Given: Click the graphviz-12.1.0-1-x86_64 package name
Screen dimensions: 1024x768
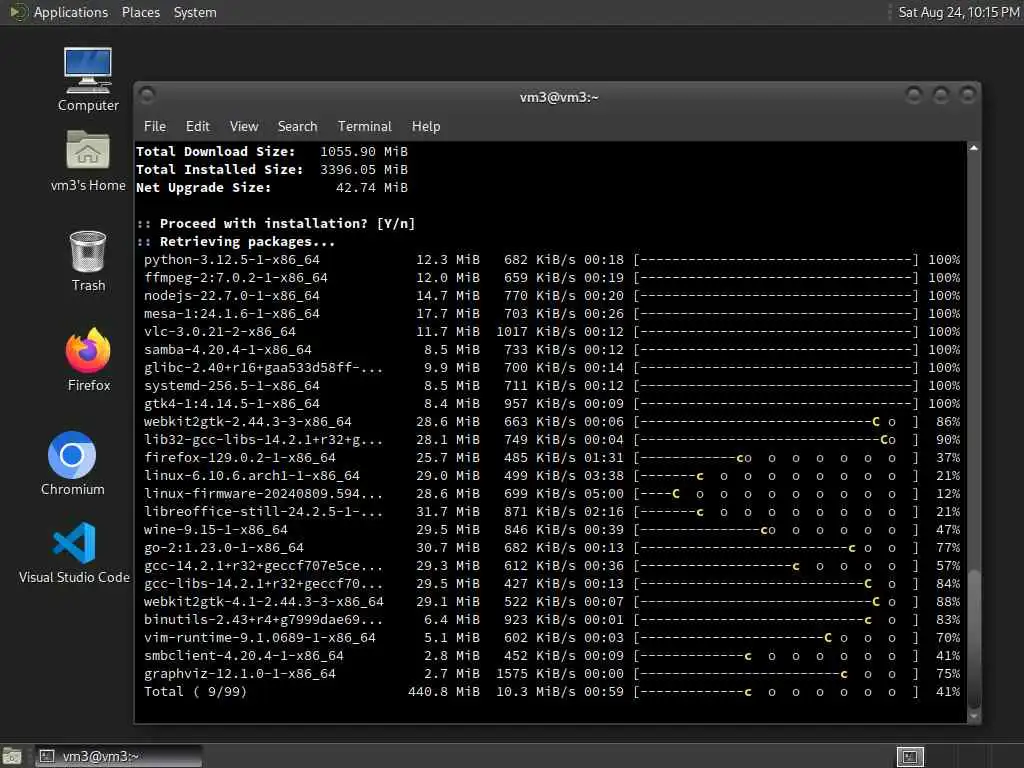Looking at the screenshot, I should (240, 673).
